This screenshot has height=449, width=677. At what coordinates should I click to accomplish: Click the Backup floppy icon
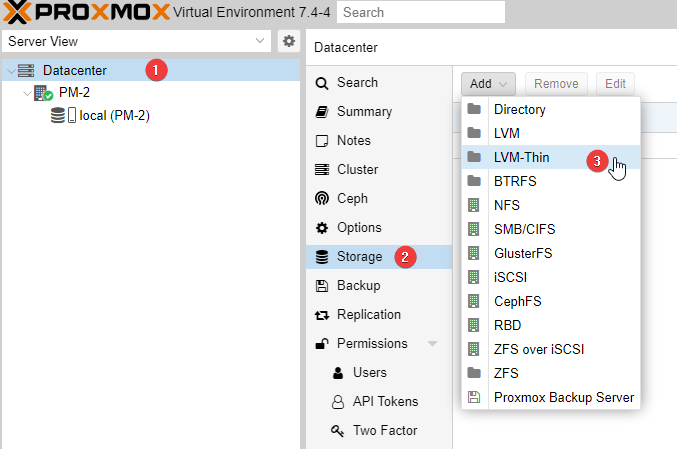[x=322, y=286]
